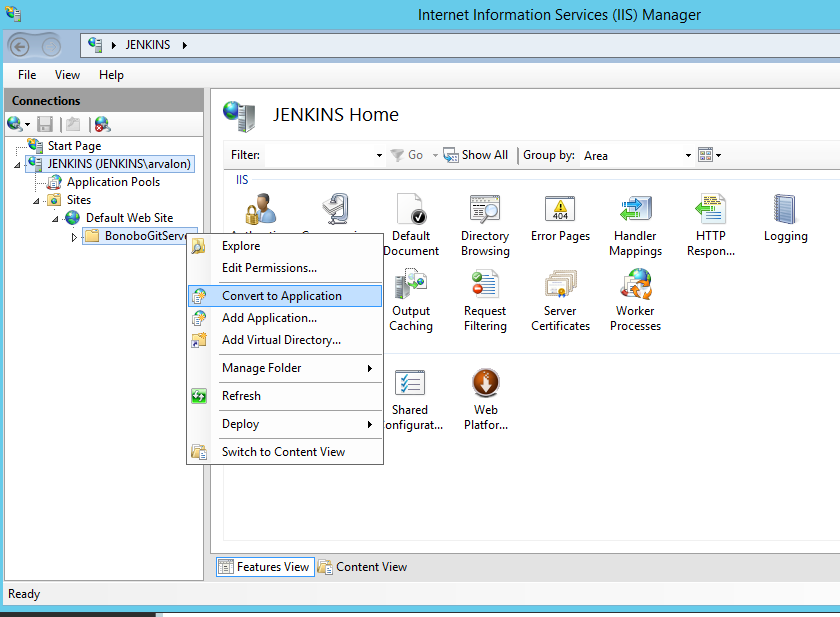
Task: Open Directory Browsing feature
Action: [485, 225]
